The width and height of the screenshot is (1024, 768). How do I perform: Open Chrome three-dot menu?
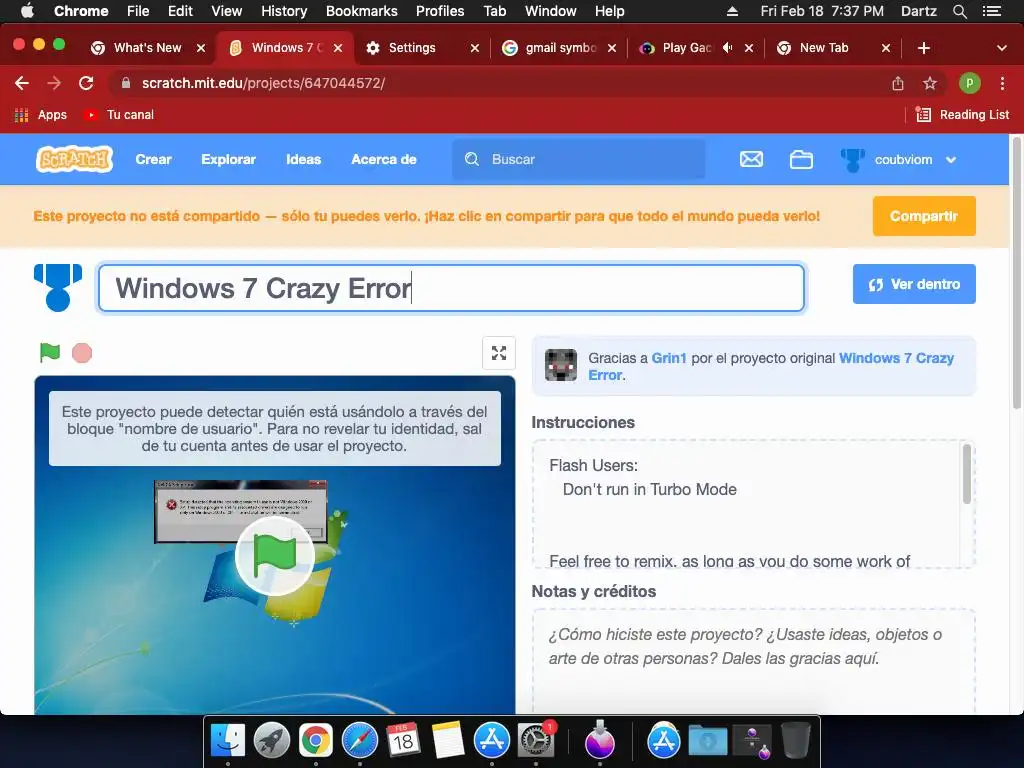[1002, 83]
